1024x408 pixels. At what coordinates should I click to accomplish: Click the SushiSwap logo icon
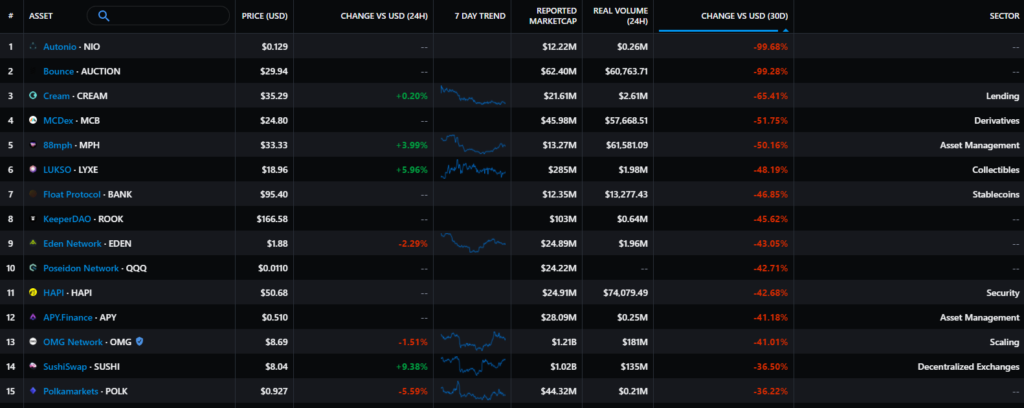(x=33, y=367)
